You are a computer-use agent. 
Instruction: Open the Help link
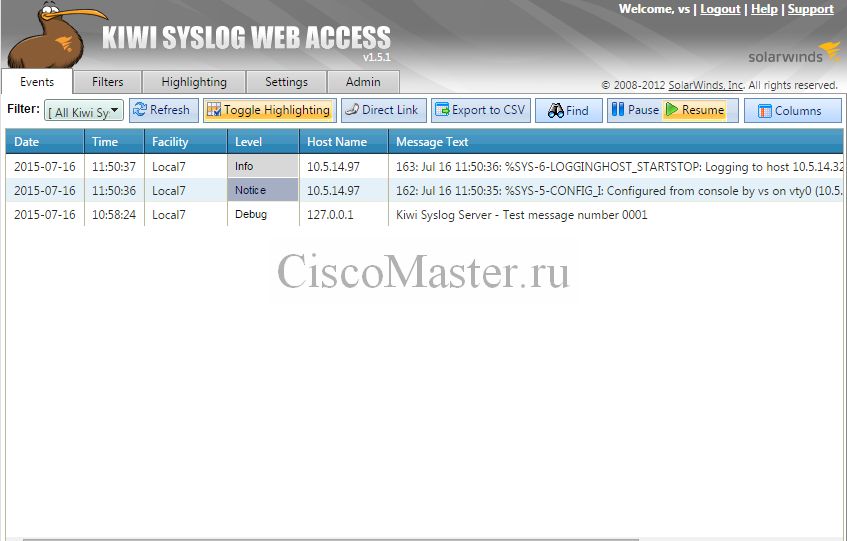(764, 9)
